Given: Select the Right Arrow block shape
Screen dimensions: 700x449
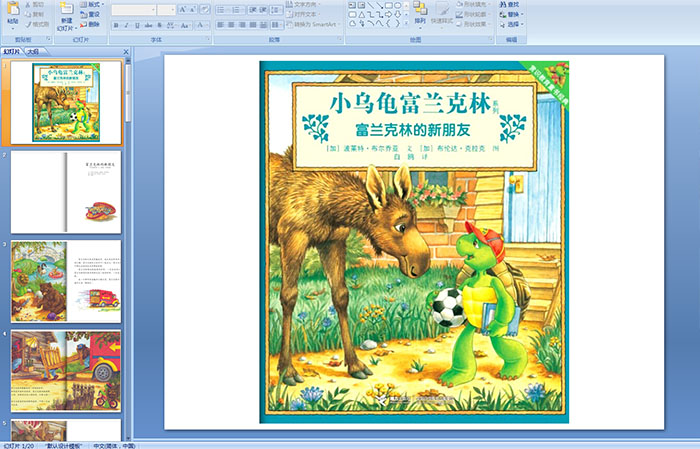Looking at the screenshot, I should point(388,15).
